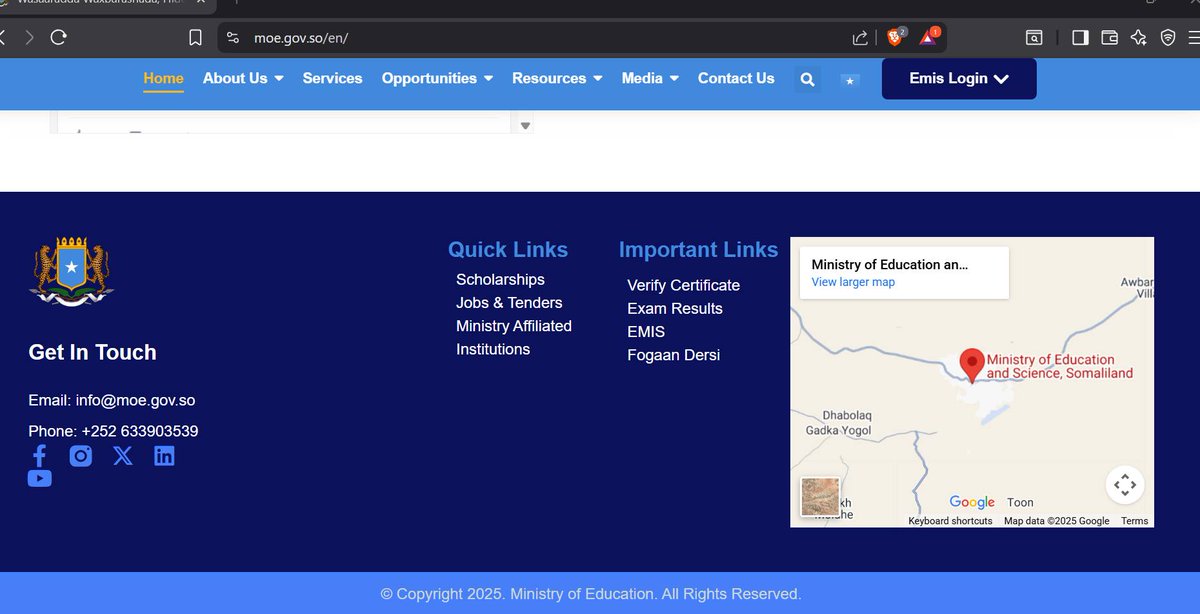Open the ministry's Facebook page icon
Image resolution: width=1200 pixels, height=614 pixels.
[x=39, y=456]
